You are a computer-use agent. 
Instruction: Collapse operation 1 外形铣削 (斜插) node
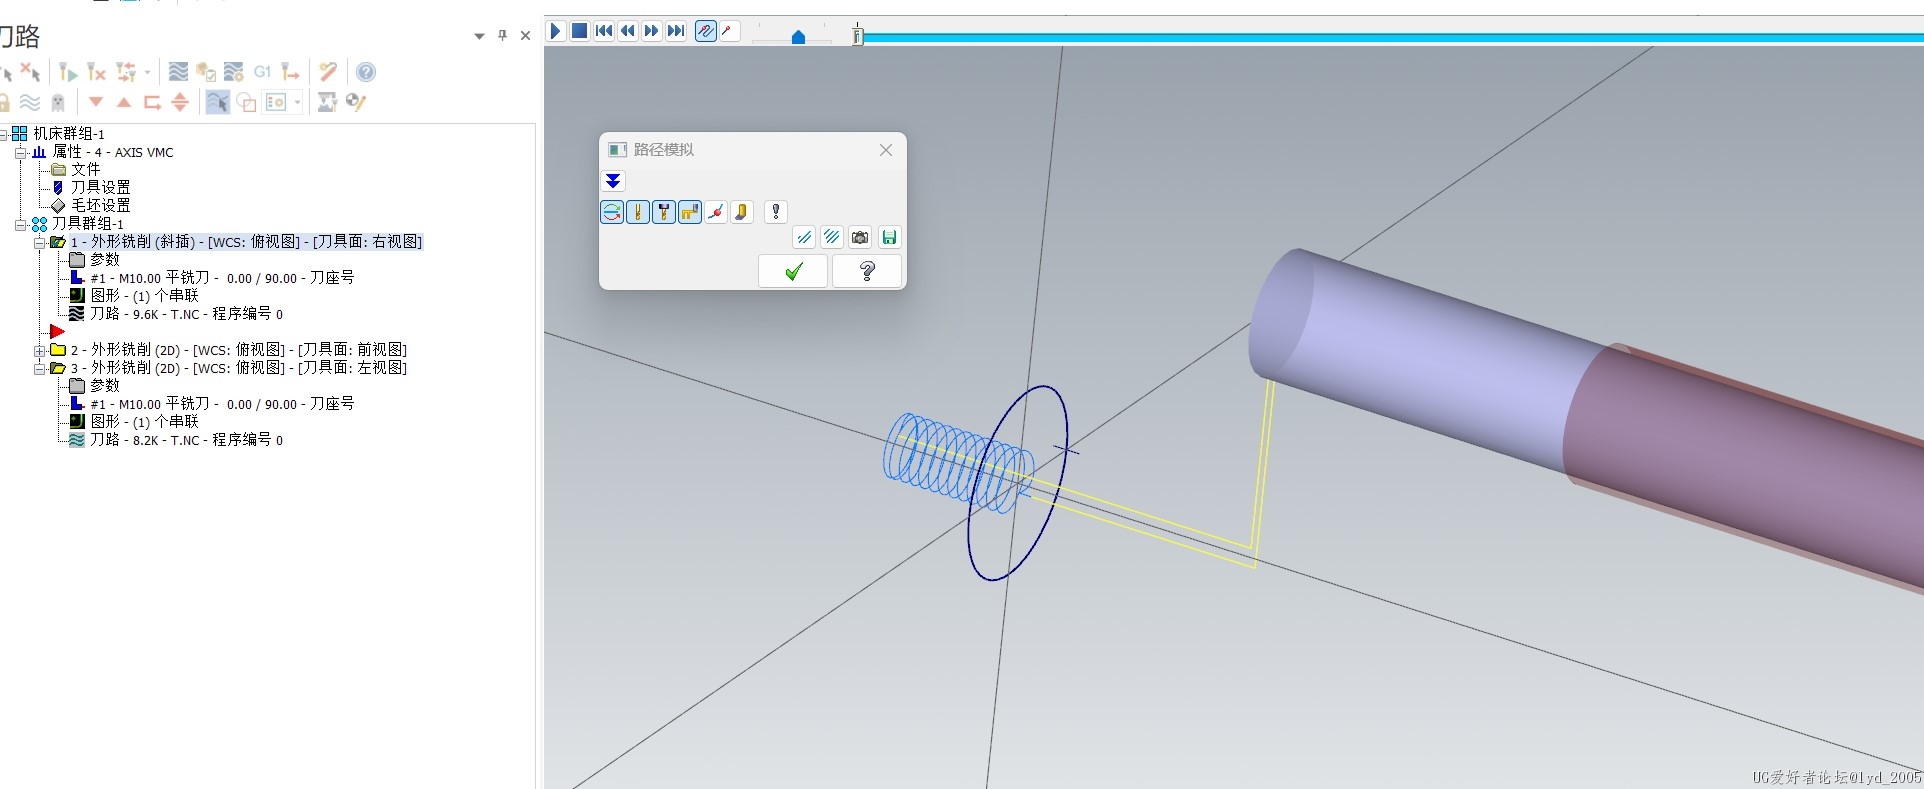pos(40,242)
